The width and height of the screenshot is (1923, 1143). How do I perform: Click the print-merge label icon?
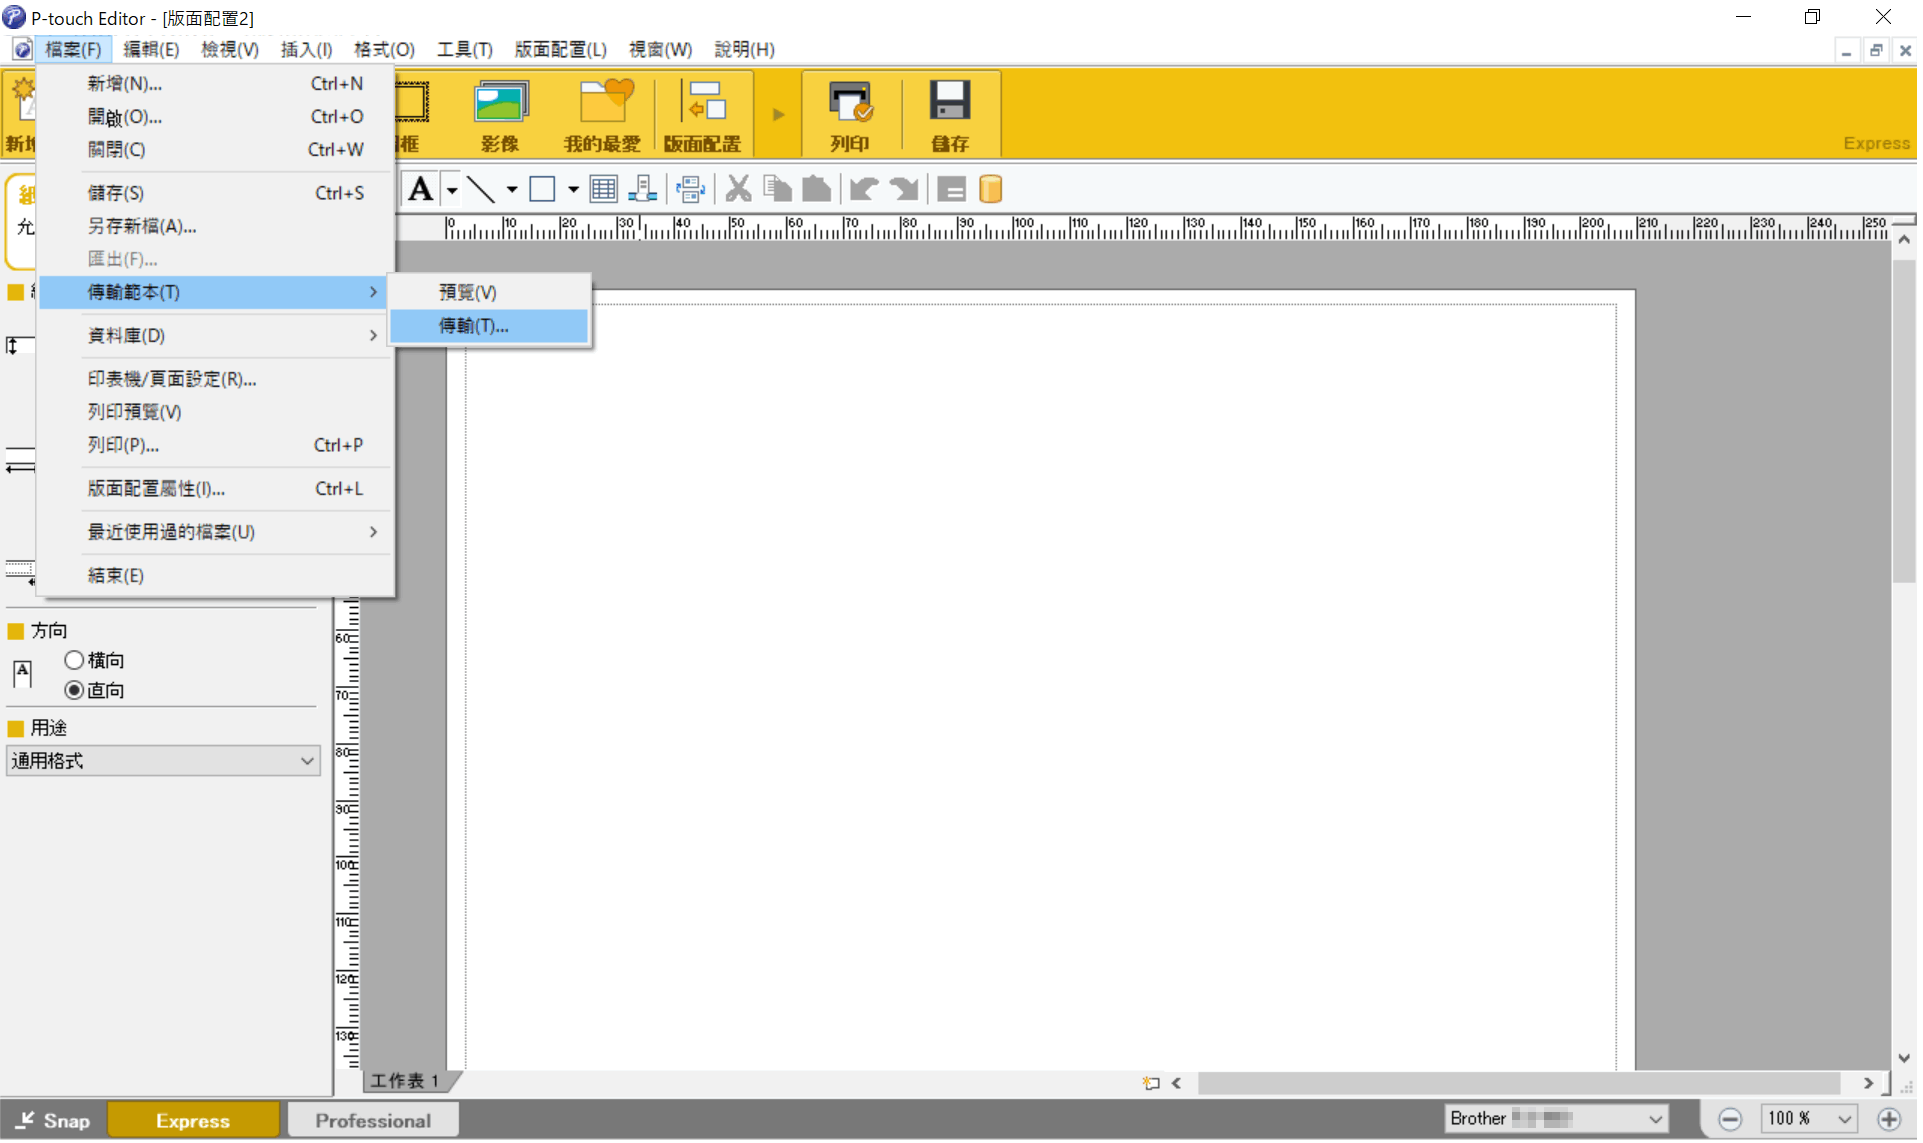[x=643, y=189]
